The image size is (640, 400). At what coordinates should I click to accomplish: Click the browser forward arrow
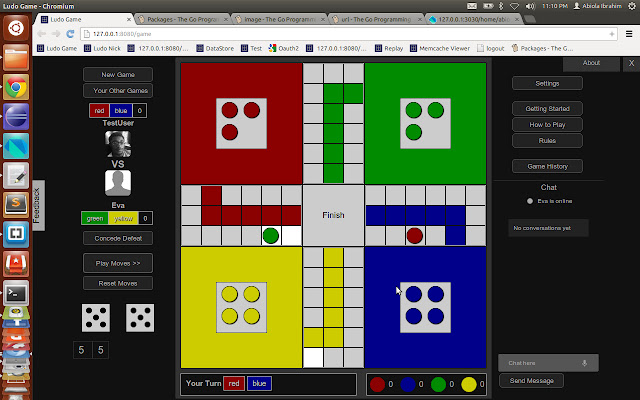tap(56, 34)
